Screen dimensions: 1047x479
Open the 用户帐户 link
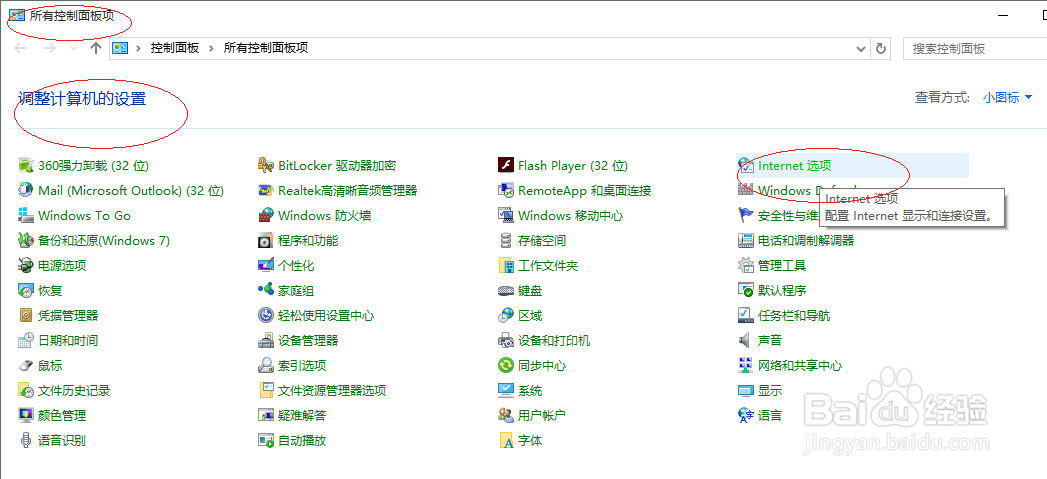point(542,416)
